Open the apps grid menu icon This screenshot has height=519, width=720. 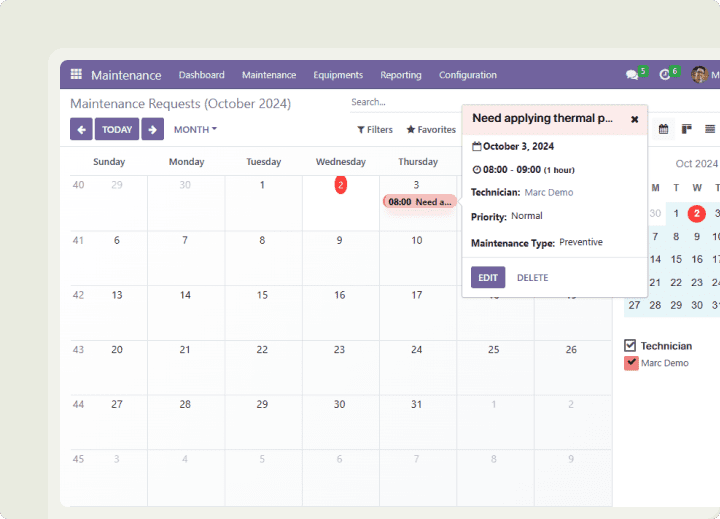[76, 75]
